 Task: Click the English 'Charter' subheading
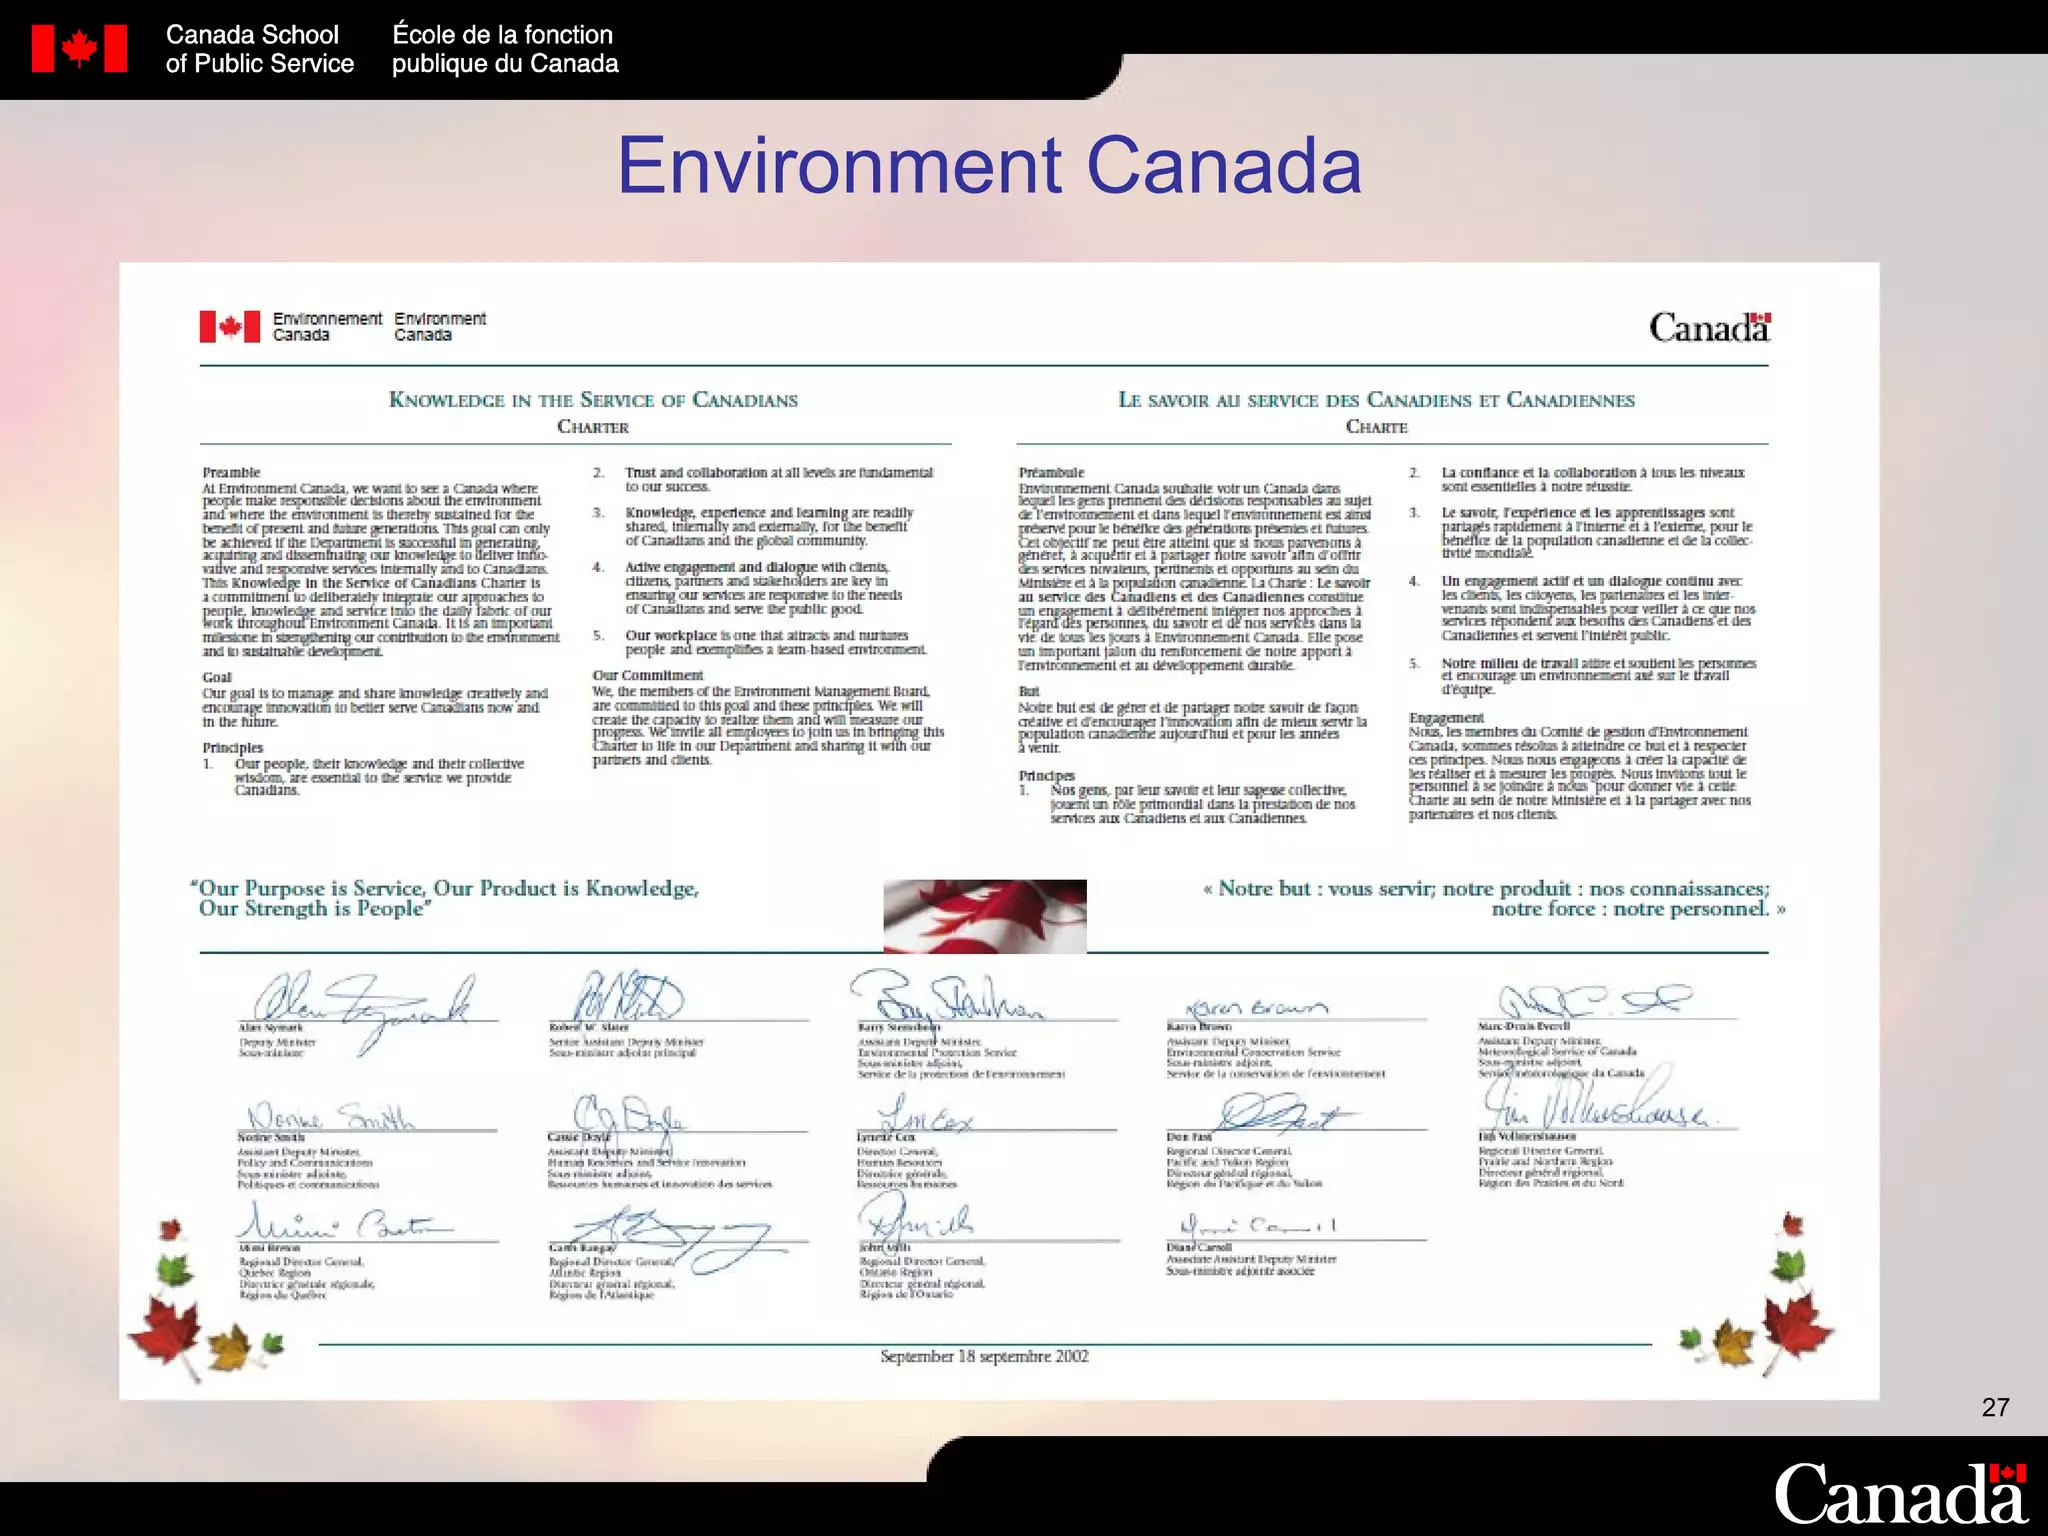click(x=593, y=427)
